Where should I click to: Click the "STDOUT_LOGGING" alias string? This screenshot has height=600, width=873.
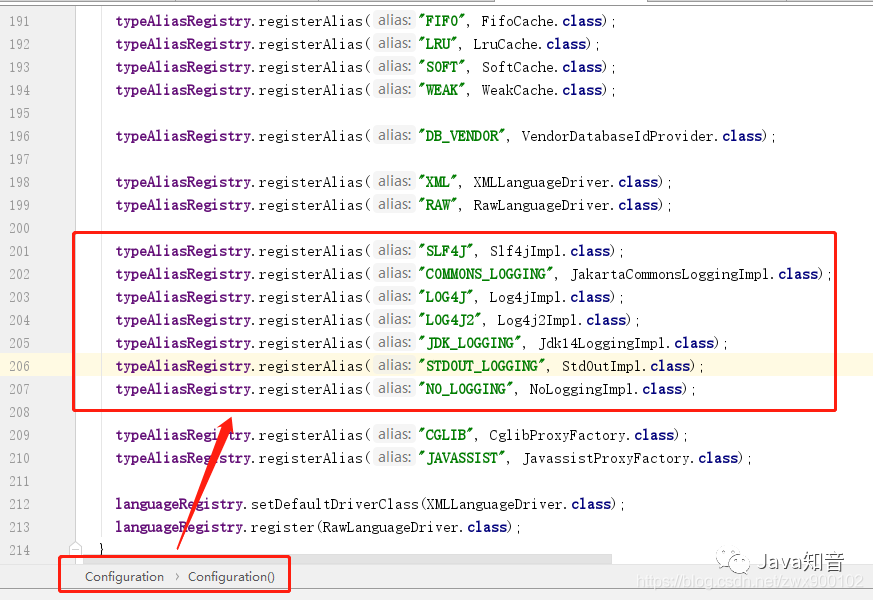(482, 366)
